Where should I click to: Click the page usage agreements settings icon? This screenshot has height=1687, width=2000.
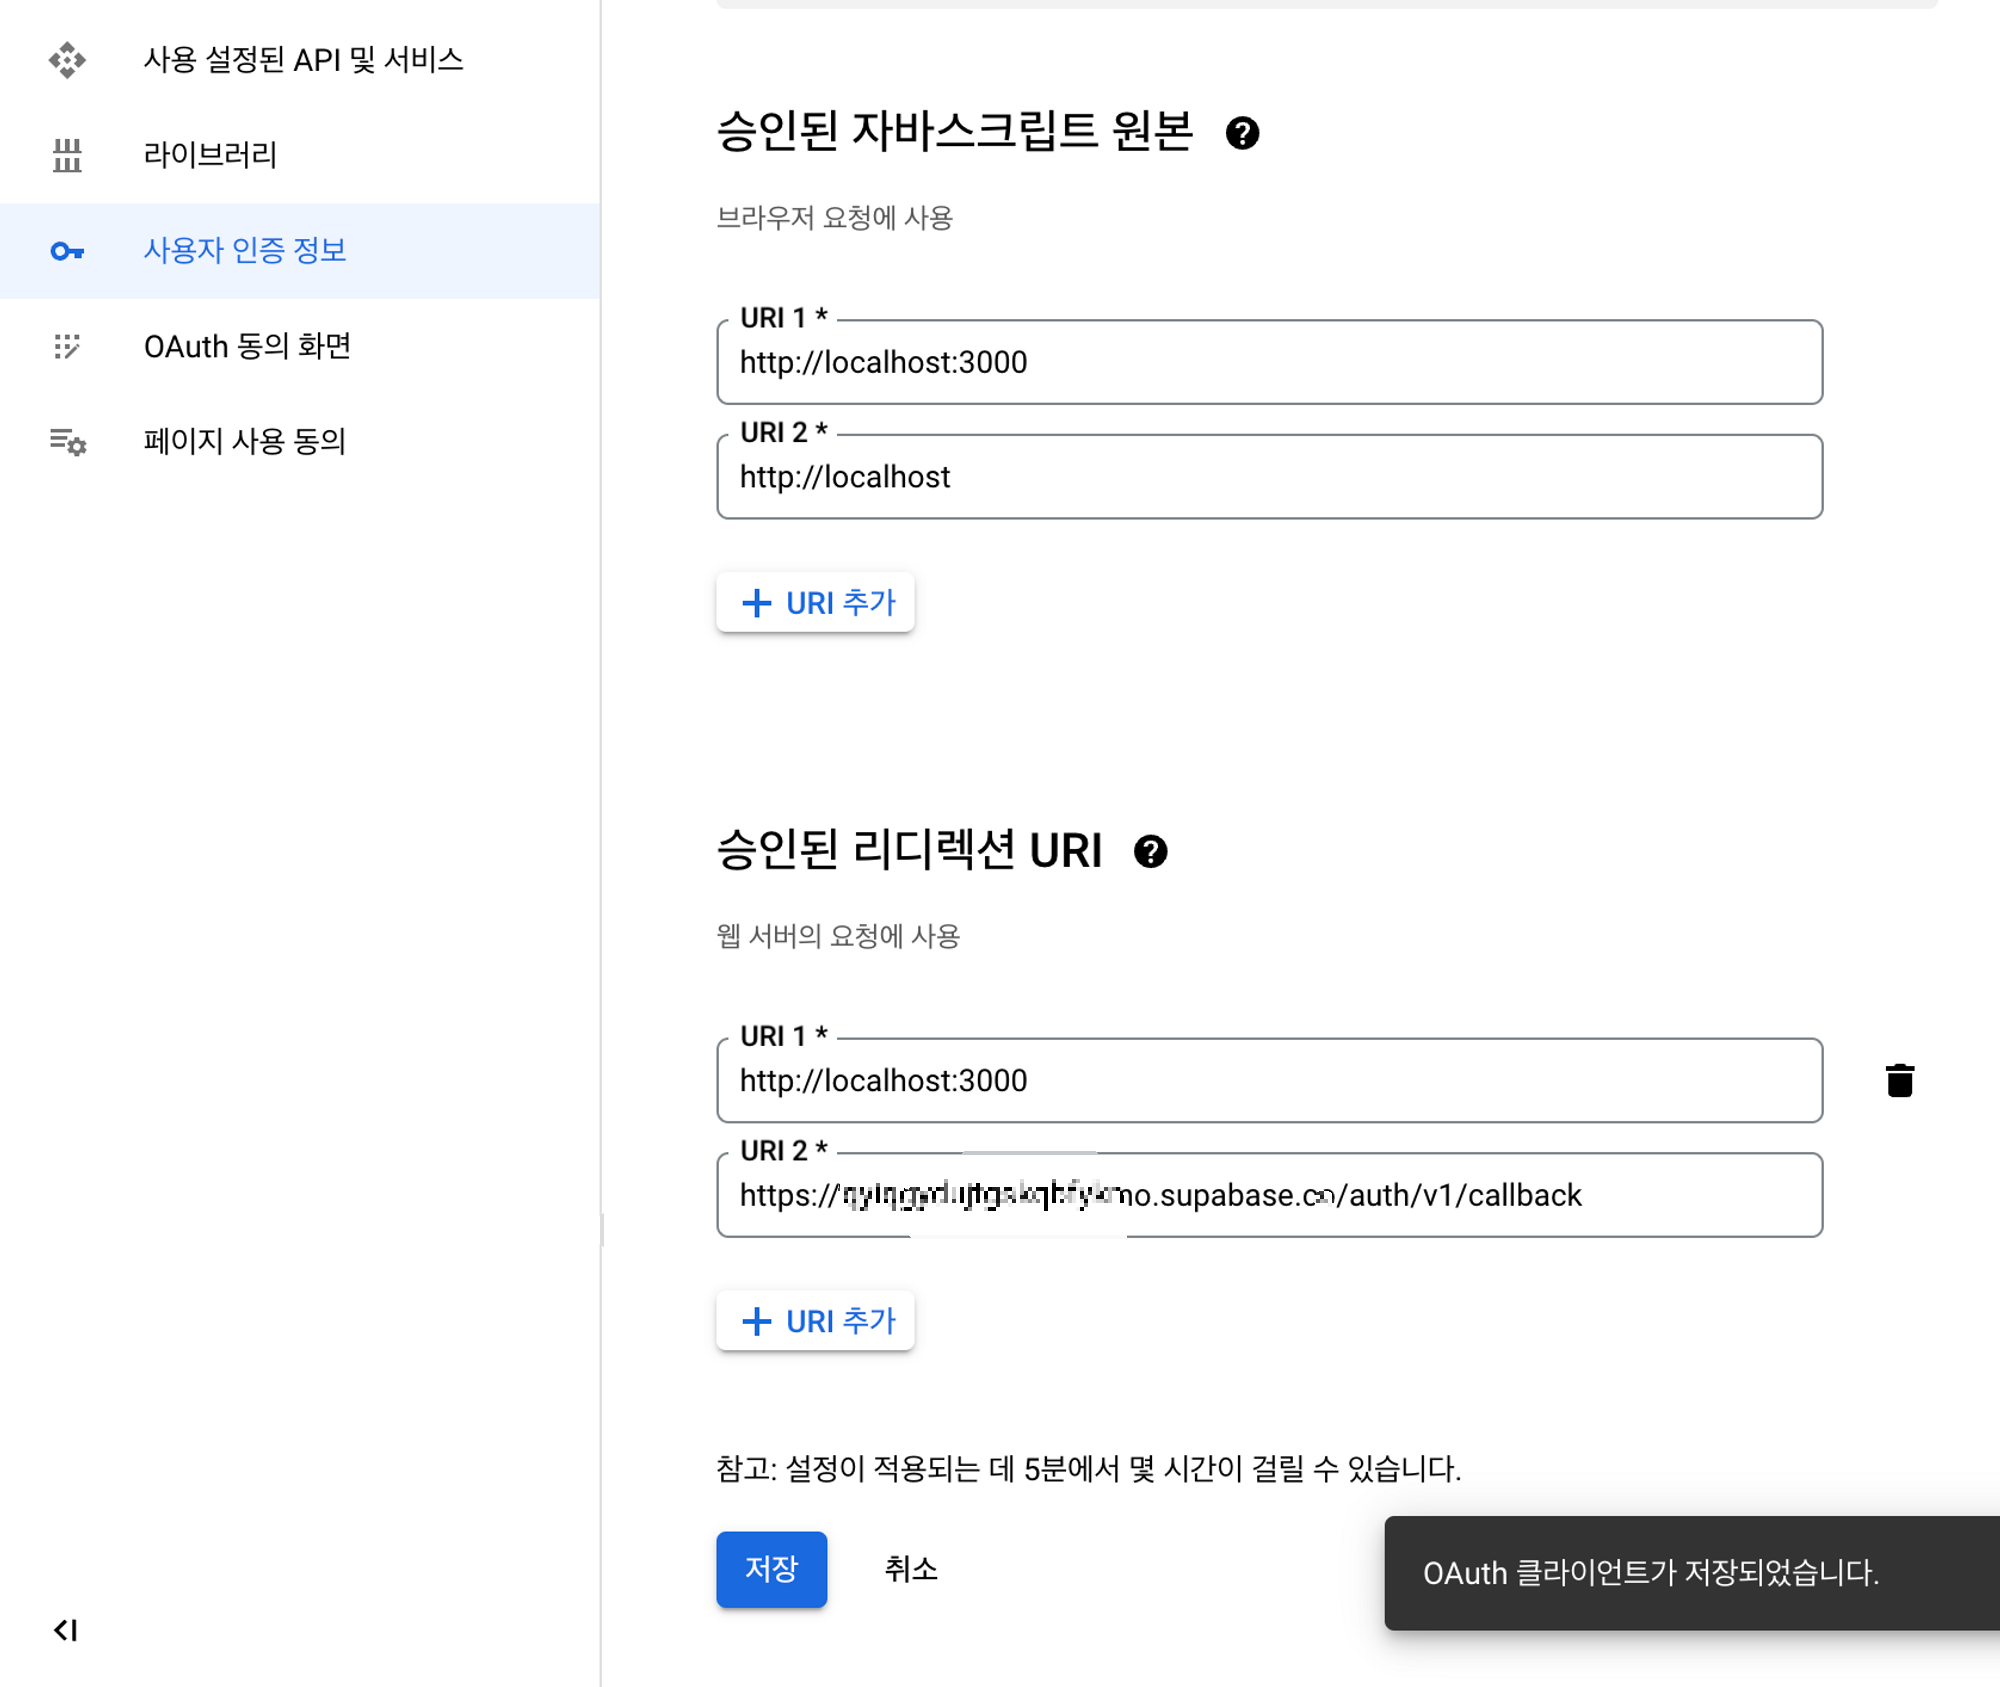click(67, 441)
